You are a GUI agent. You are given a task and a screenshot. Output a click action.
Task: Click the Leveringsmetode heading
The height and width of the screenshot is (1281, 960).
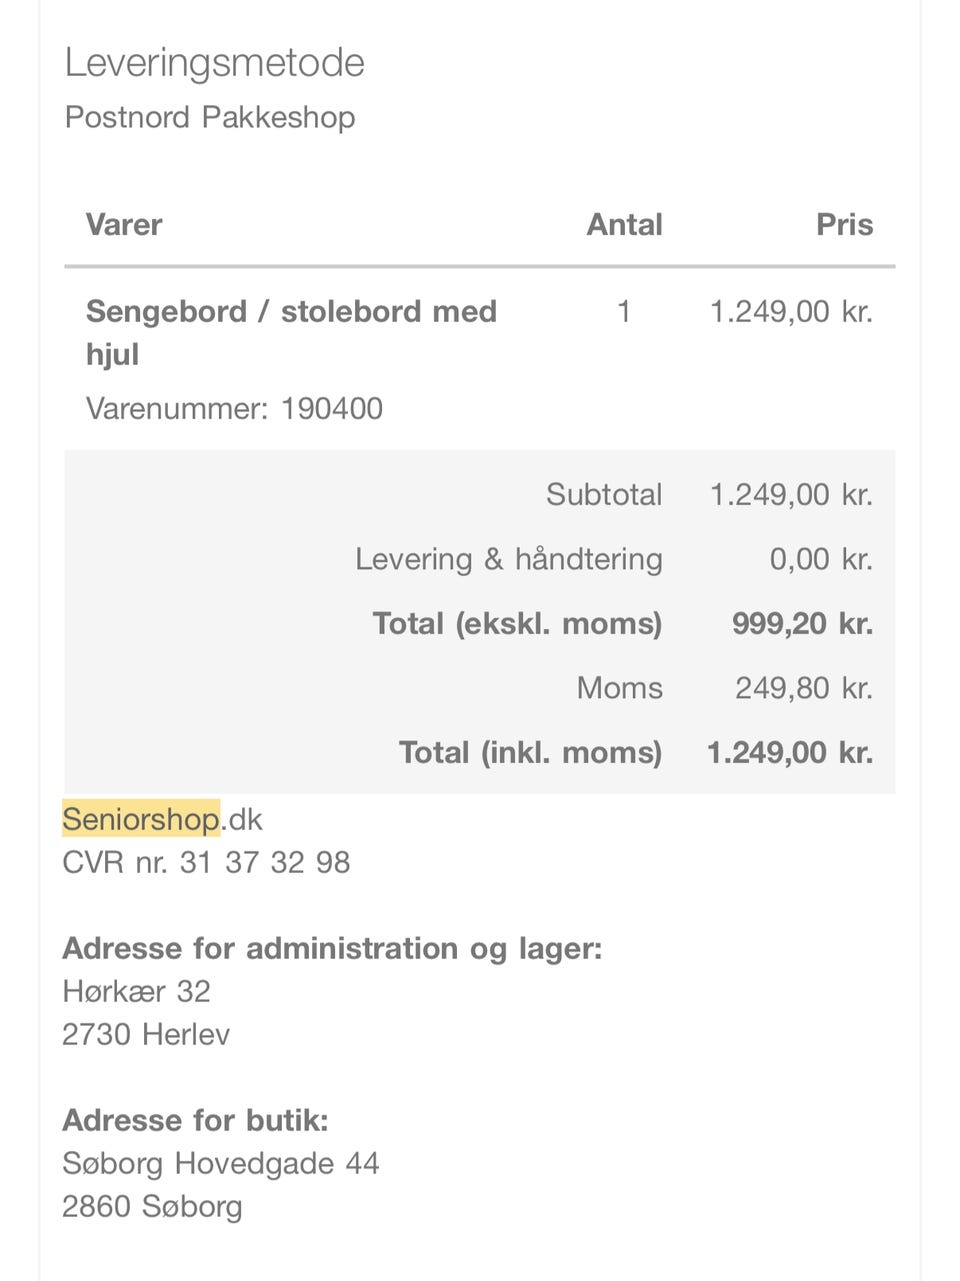[214, 63]
